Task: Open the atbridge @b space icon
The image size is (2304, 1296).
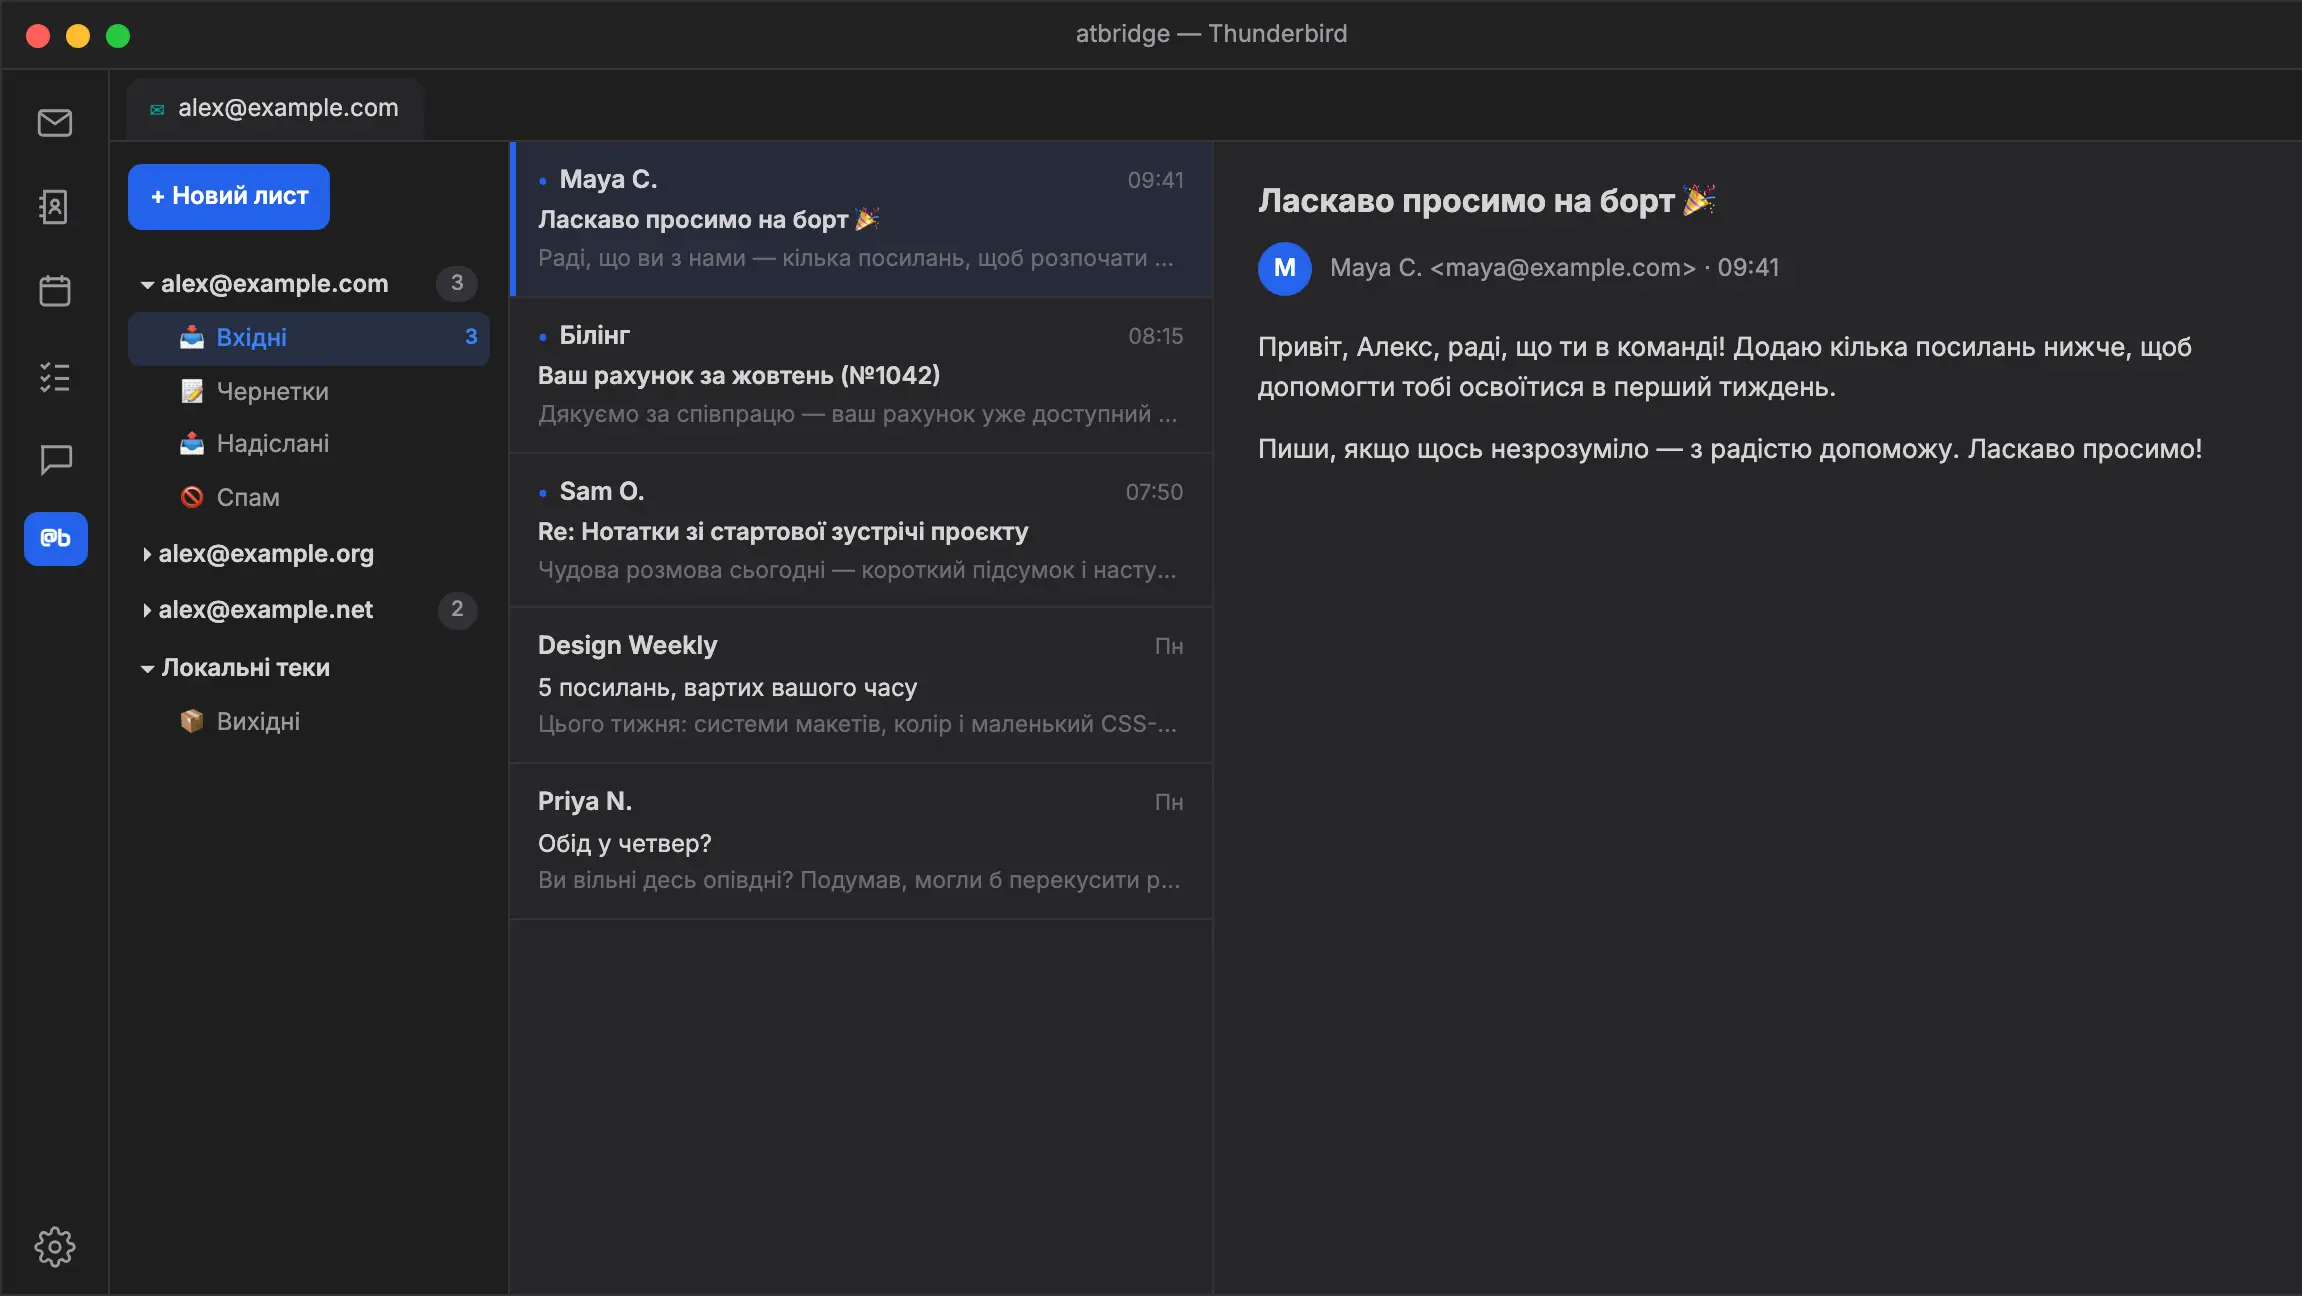Action: [x=56, y=539]
